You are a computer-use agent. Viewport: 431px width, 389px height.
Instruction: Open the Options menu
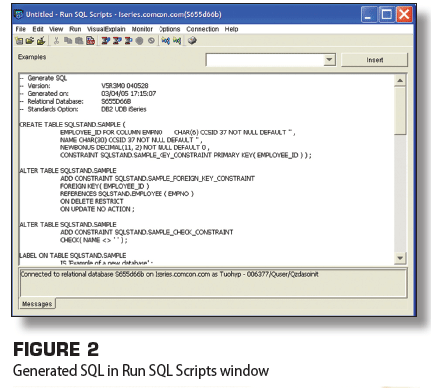pyautogui.click(x=170, y=29)
